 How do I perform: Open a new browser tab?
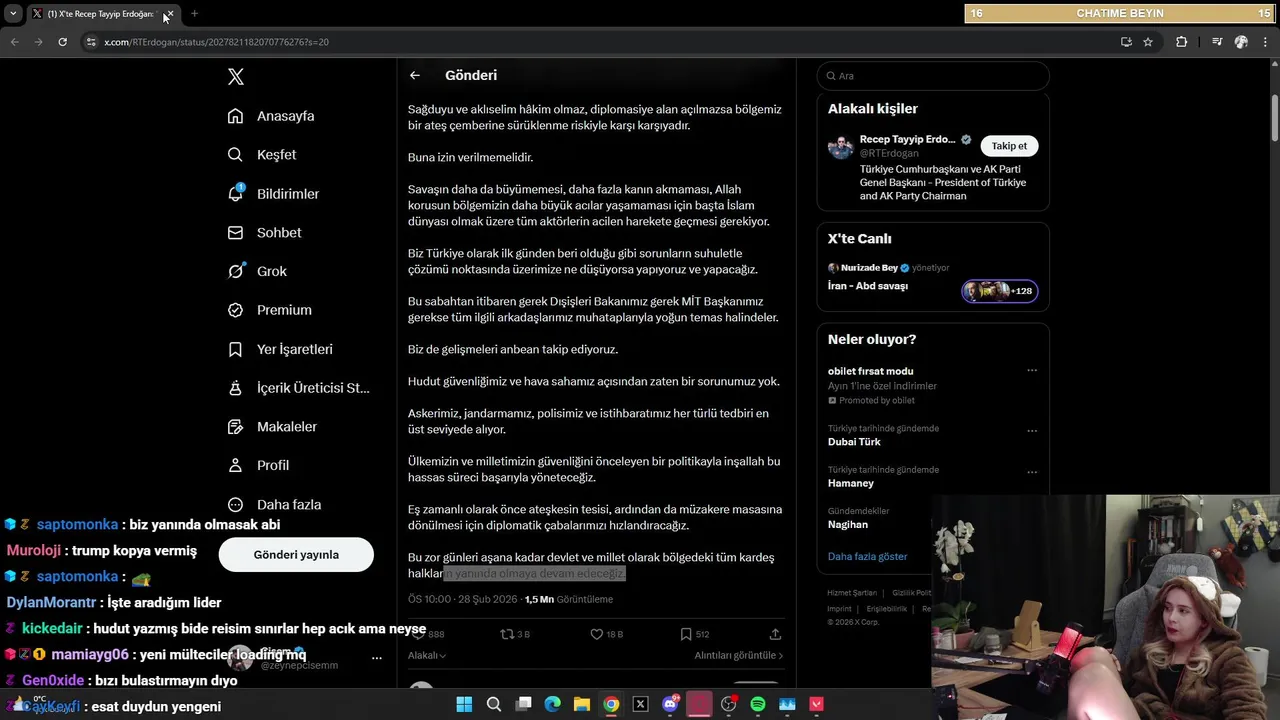point(194,14)
